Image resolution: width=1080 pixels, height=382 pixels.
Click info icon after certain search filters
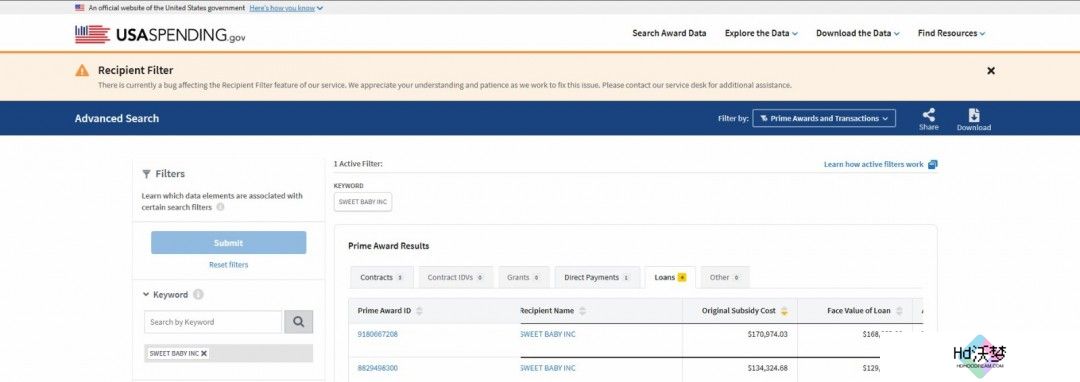(x=220, y=207)
